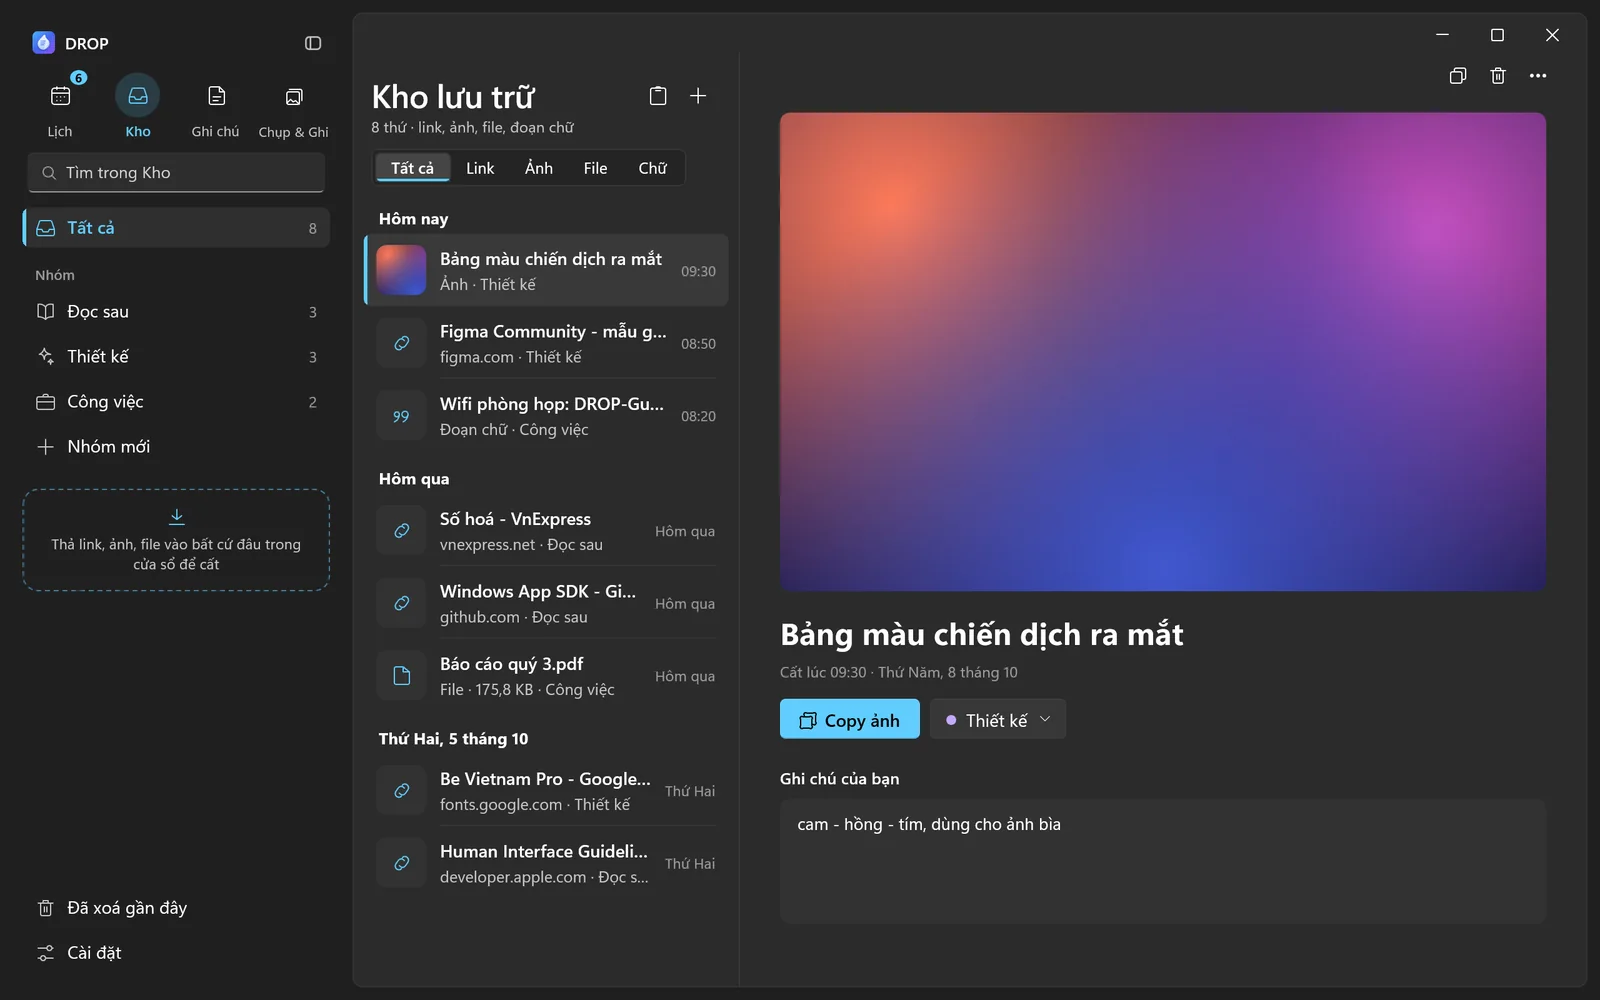The width and height of the screenshot is (1600, 1000).
Task: Open Đã xoá gần đây
Action: (x=176, y=908)
